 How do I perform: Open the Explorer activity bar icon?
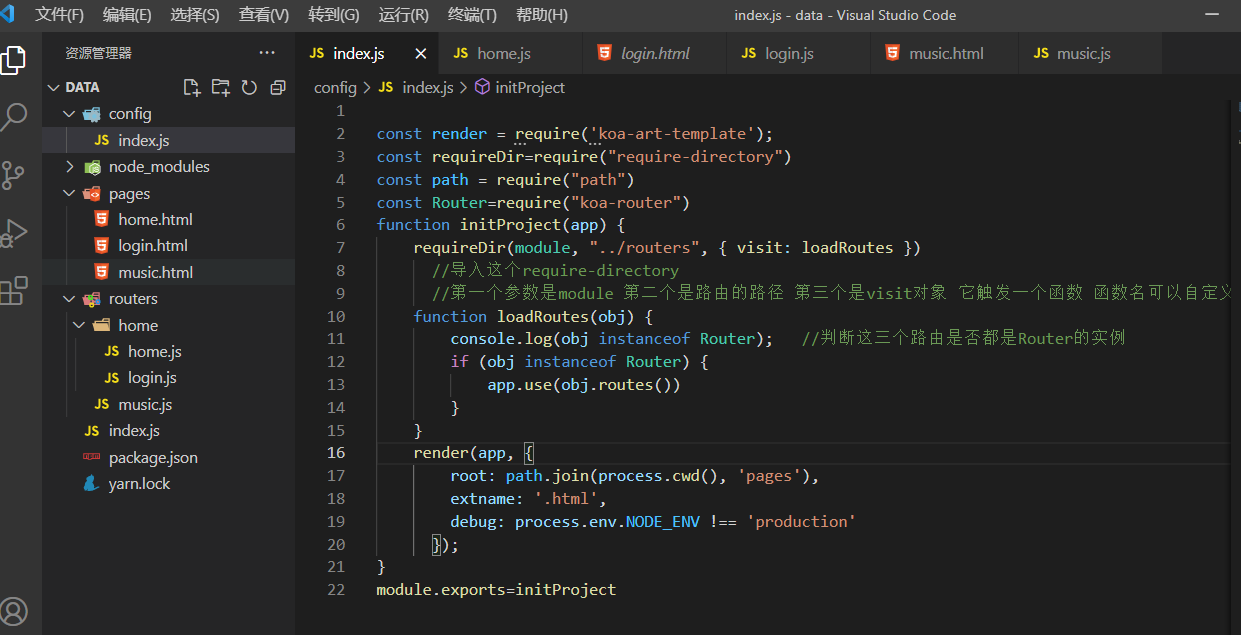tap(13, 60)
